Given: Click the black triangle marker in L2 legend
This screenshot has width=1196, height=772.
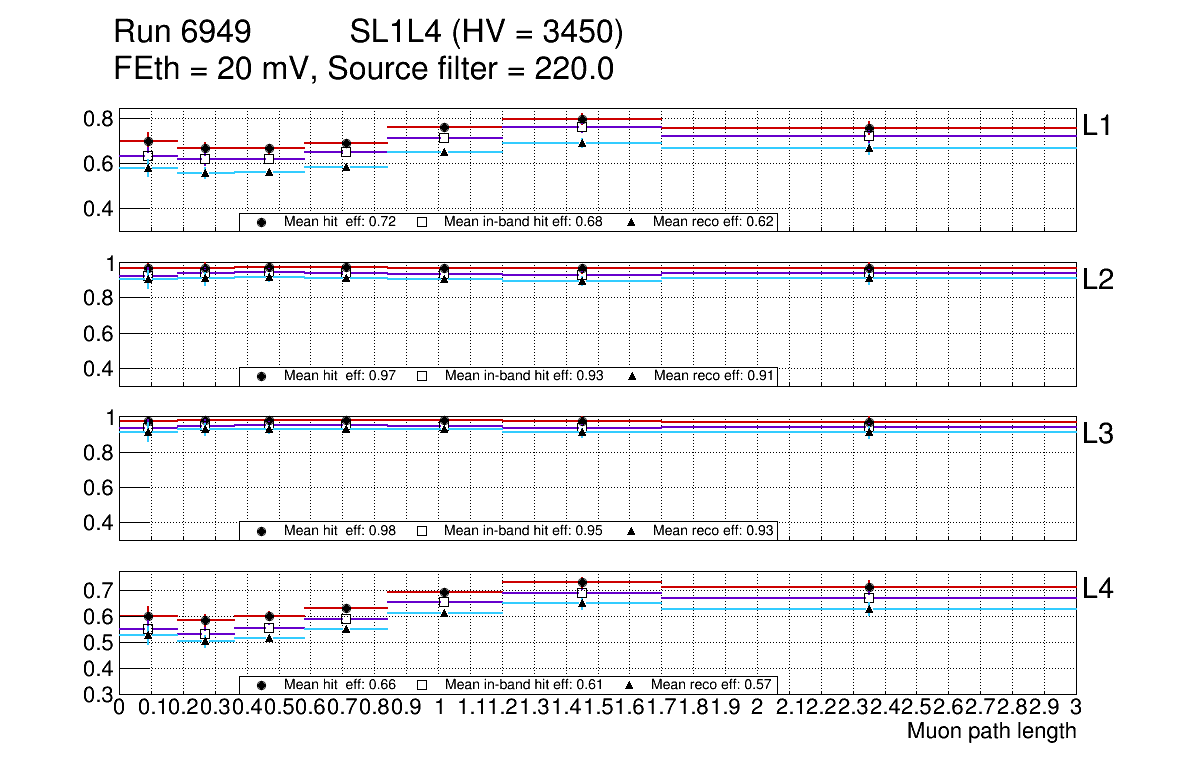Looking at the screenshot, I should click(x=632, y=376).
